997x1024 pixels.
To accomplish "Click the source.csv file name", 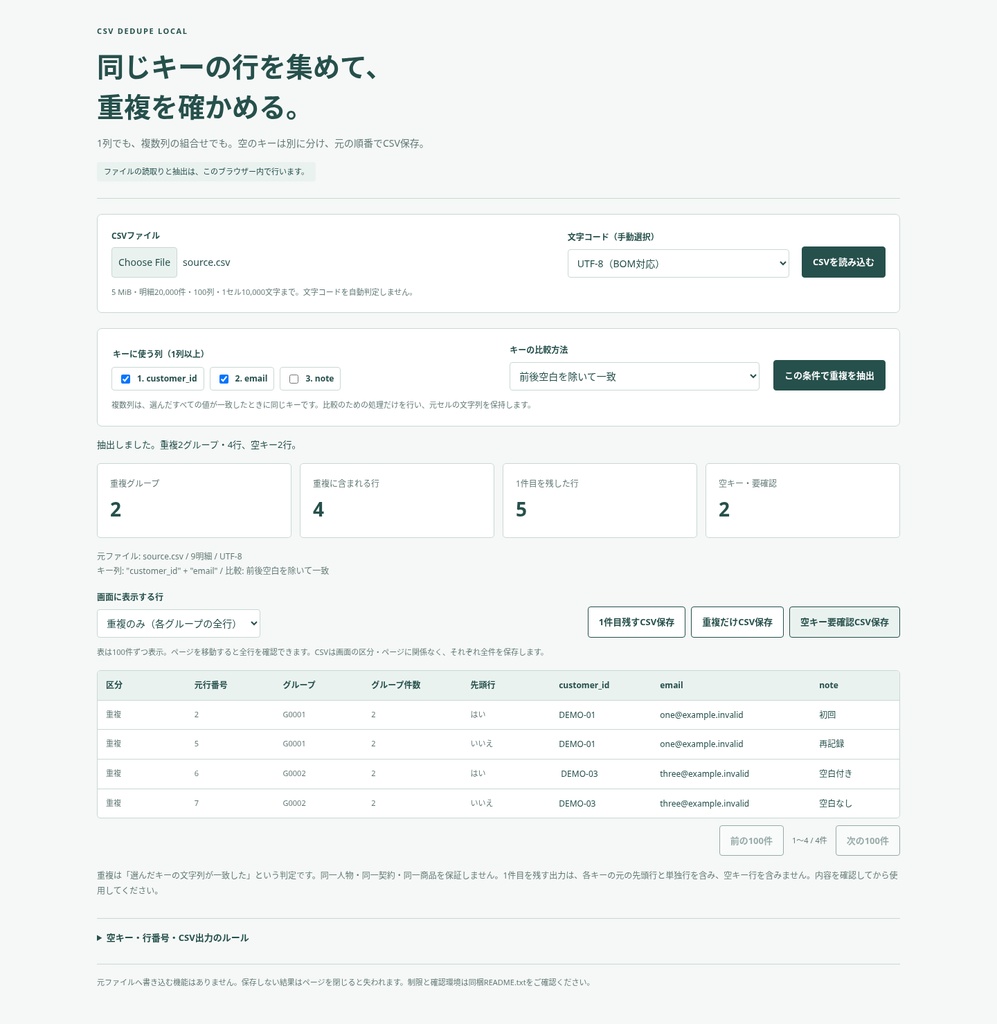I will pos(206,263).
